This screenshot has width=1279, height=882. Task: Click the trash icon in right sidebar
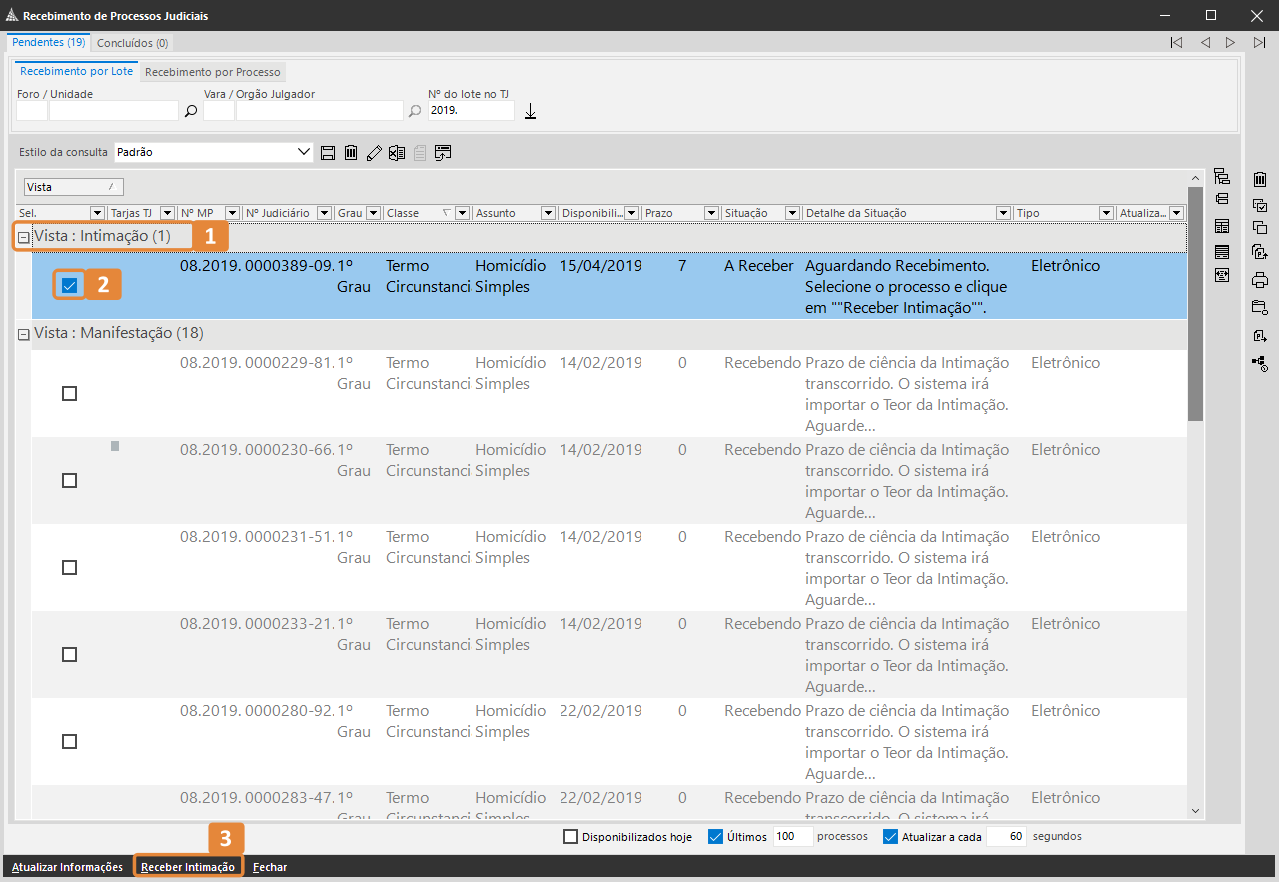(1260, 180)
